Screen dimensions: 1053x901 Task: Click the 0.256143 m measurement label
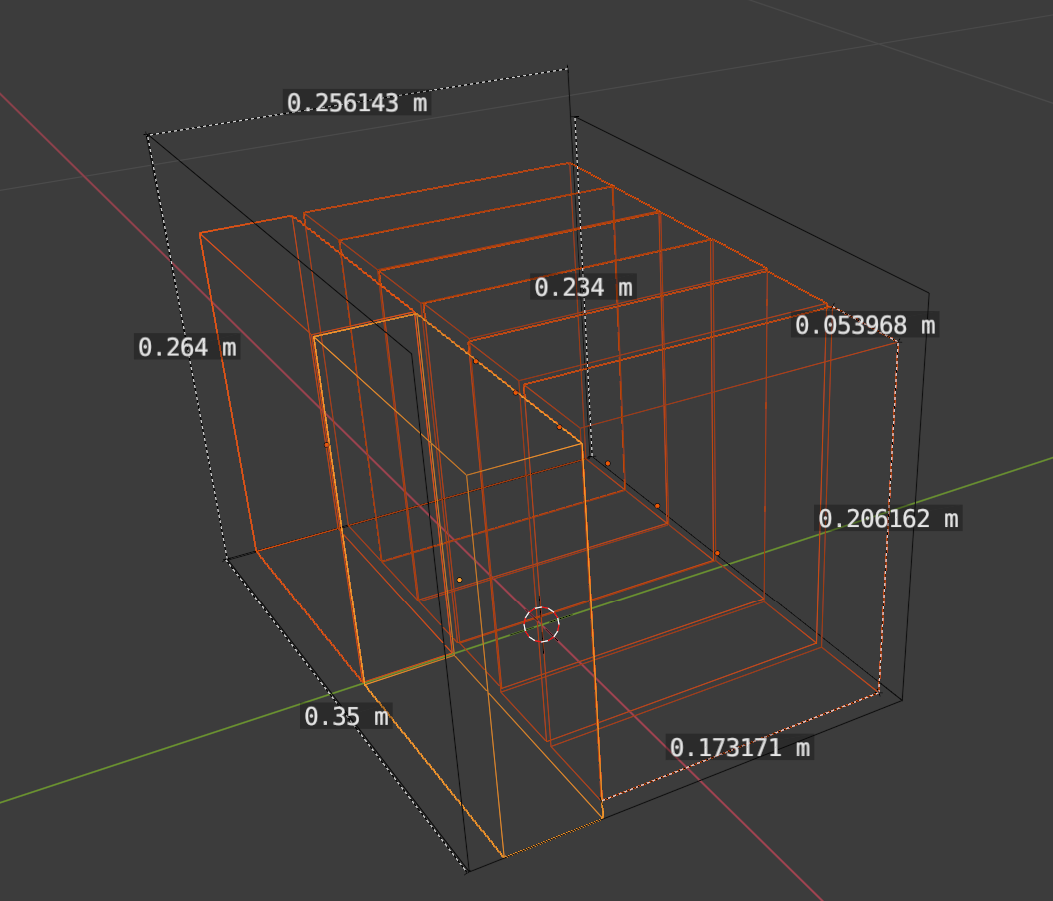(x=356, y=103)
